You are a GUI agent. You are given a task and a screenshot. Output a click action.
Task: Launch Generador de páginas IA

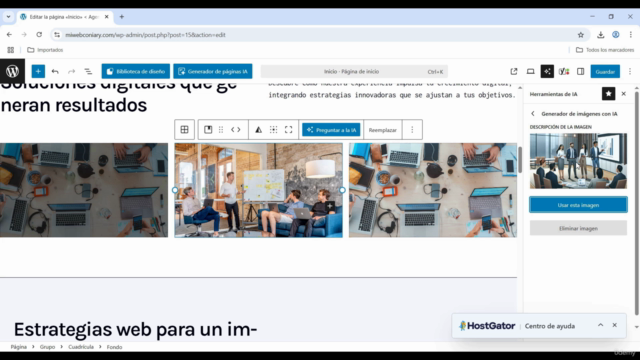tap(213, 71)
